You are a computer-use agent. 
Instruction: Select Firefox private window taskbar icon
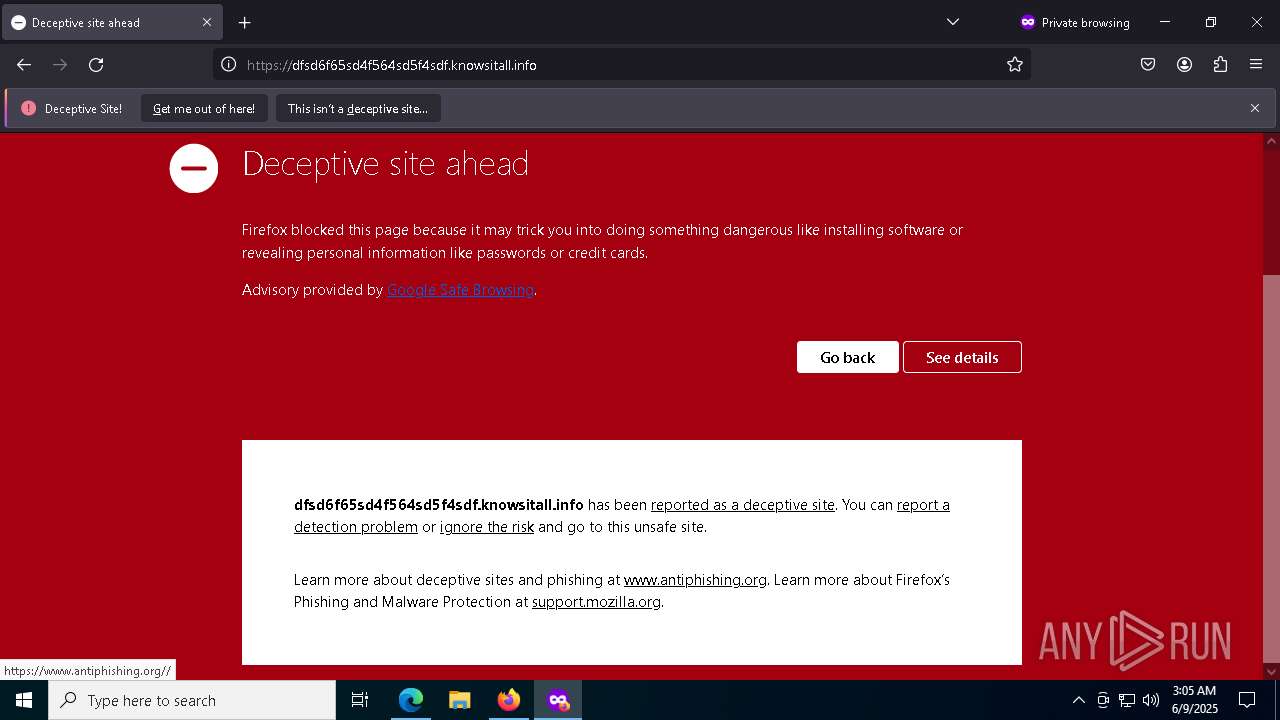coord(558,700)
